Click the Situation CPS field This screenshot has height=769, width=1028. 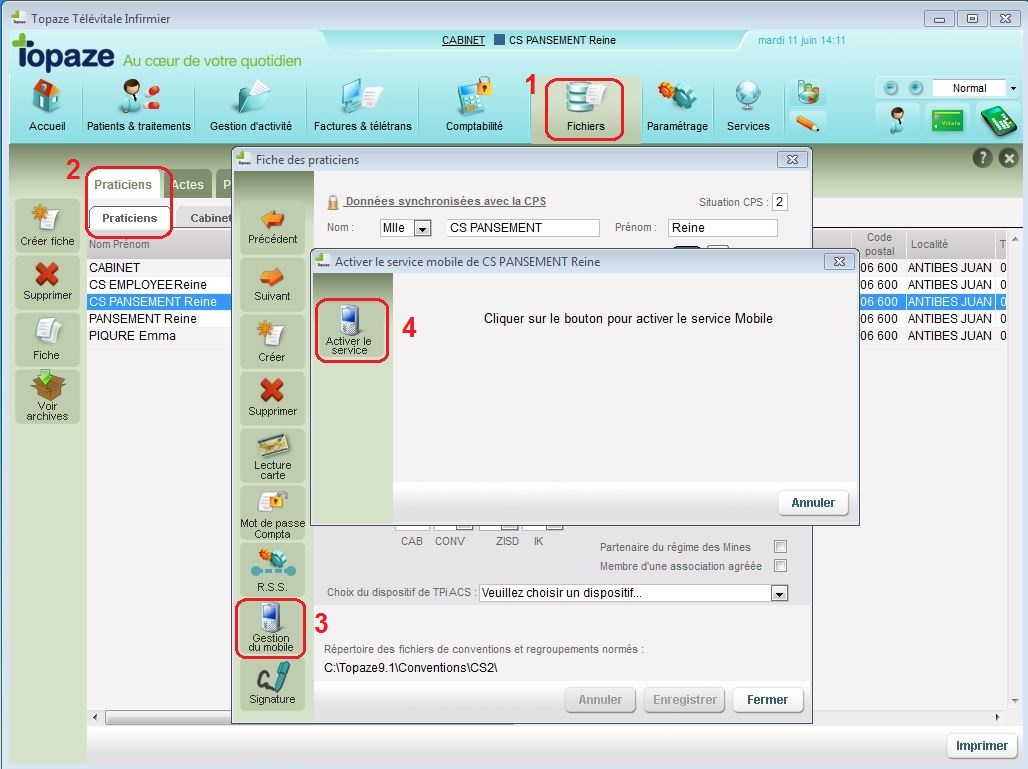(780, 202)
